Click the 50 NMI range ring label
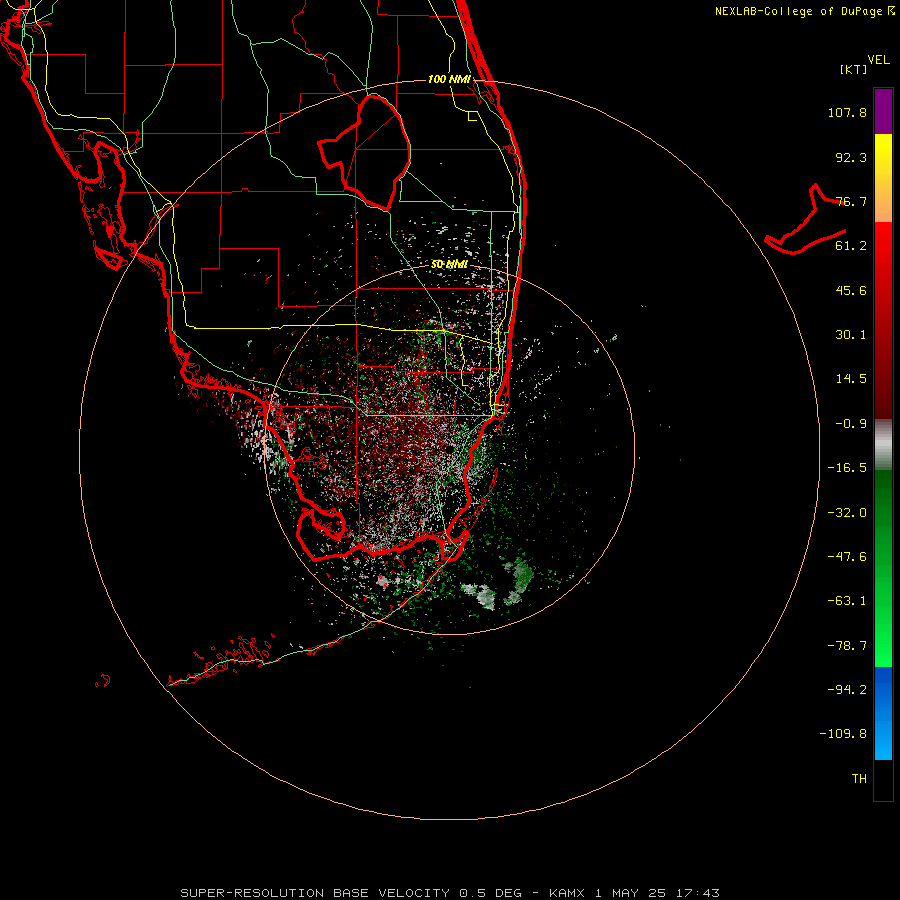Screen dimensions: 900x900 click(449, 264)
